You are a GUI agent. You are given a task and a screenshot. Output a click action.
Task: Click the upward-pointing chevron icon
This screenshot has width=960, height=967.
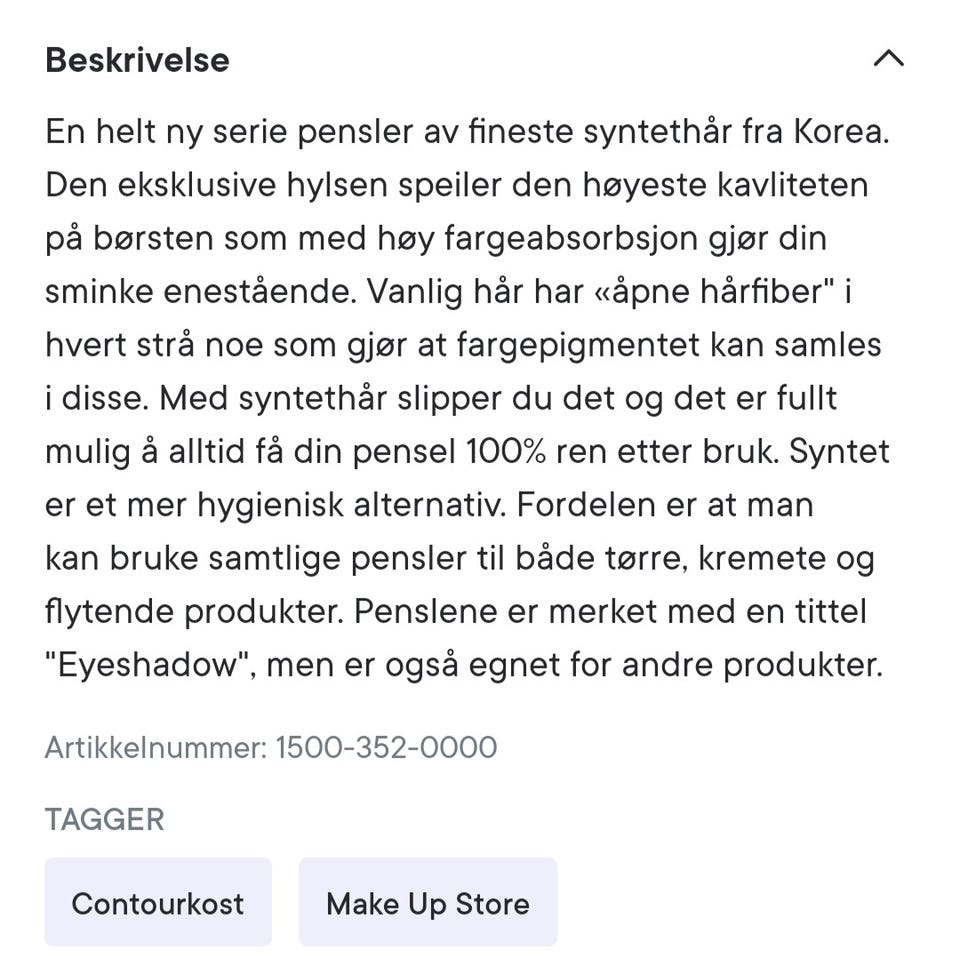click(888, 59)
